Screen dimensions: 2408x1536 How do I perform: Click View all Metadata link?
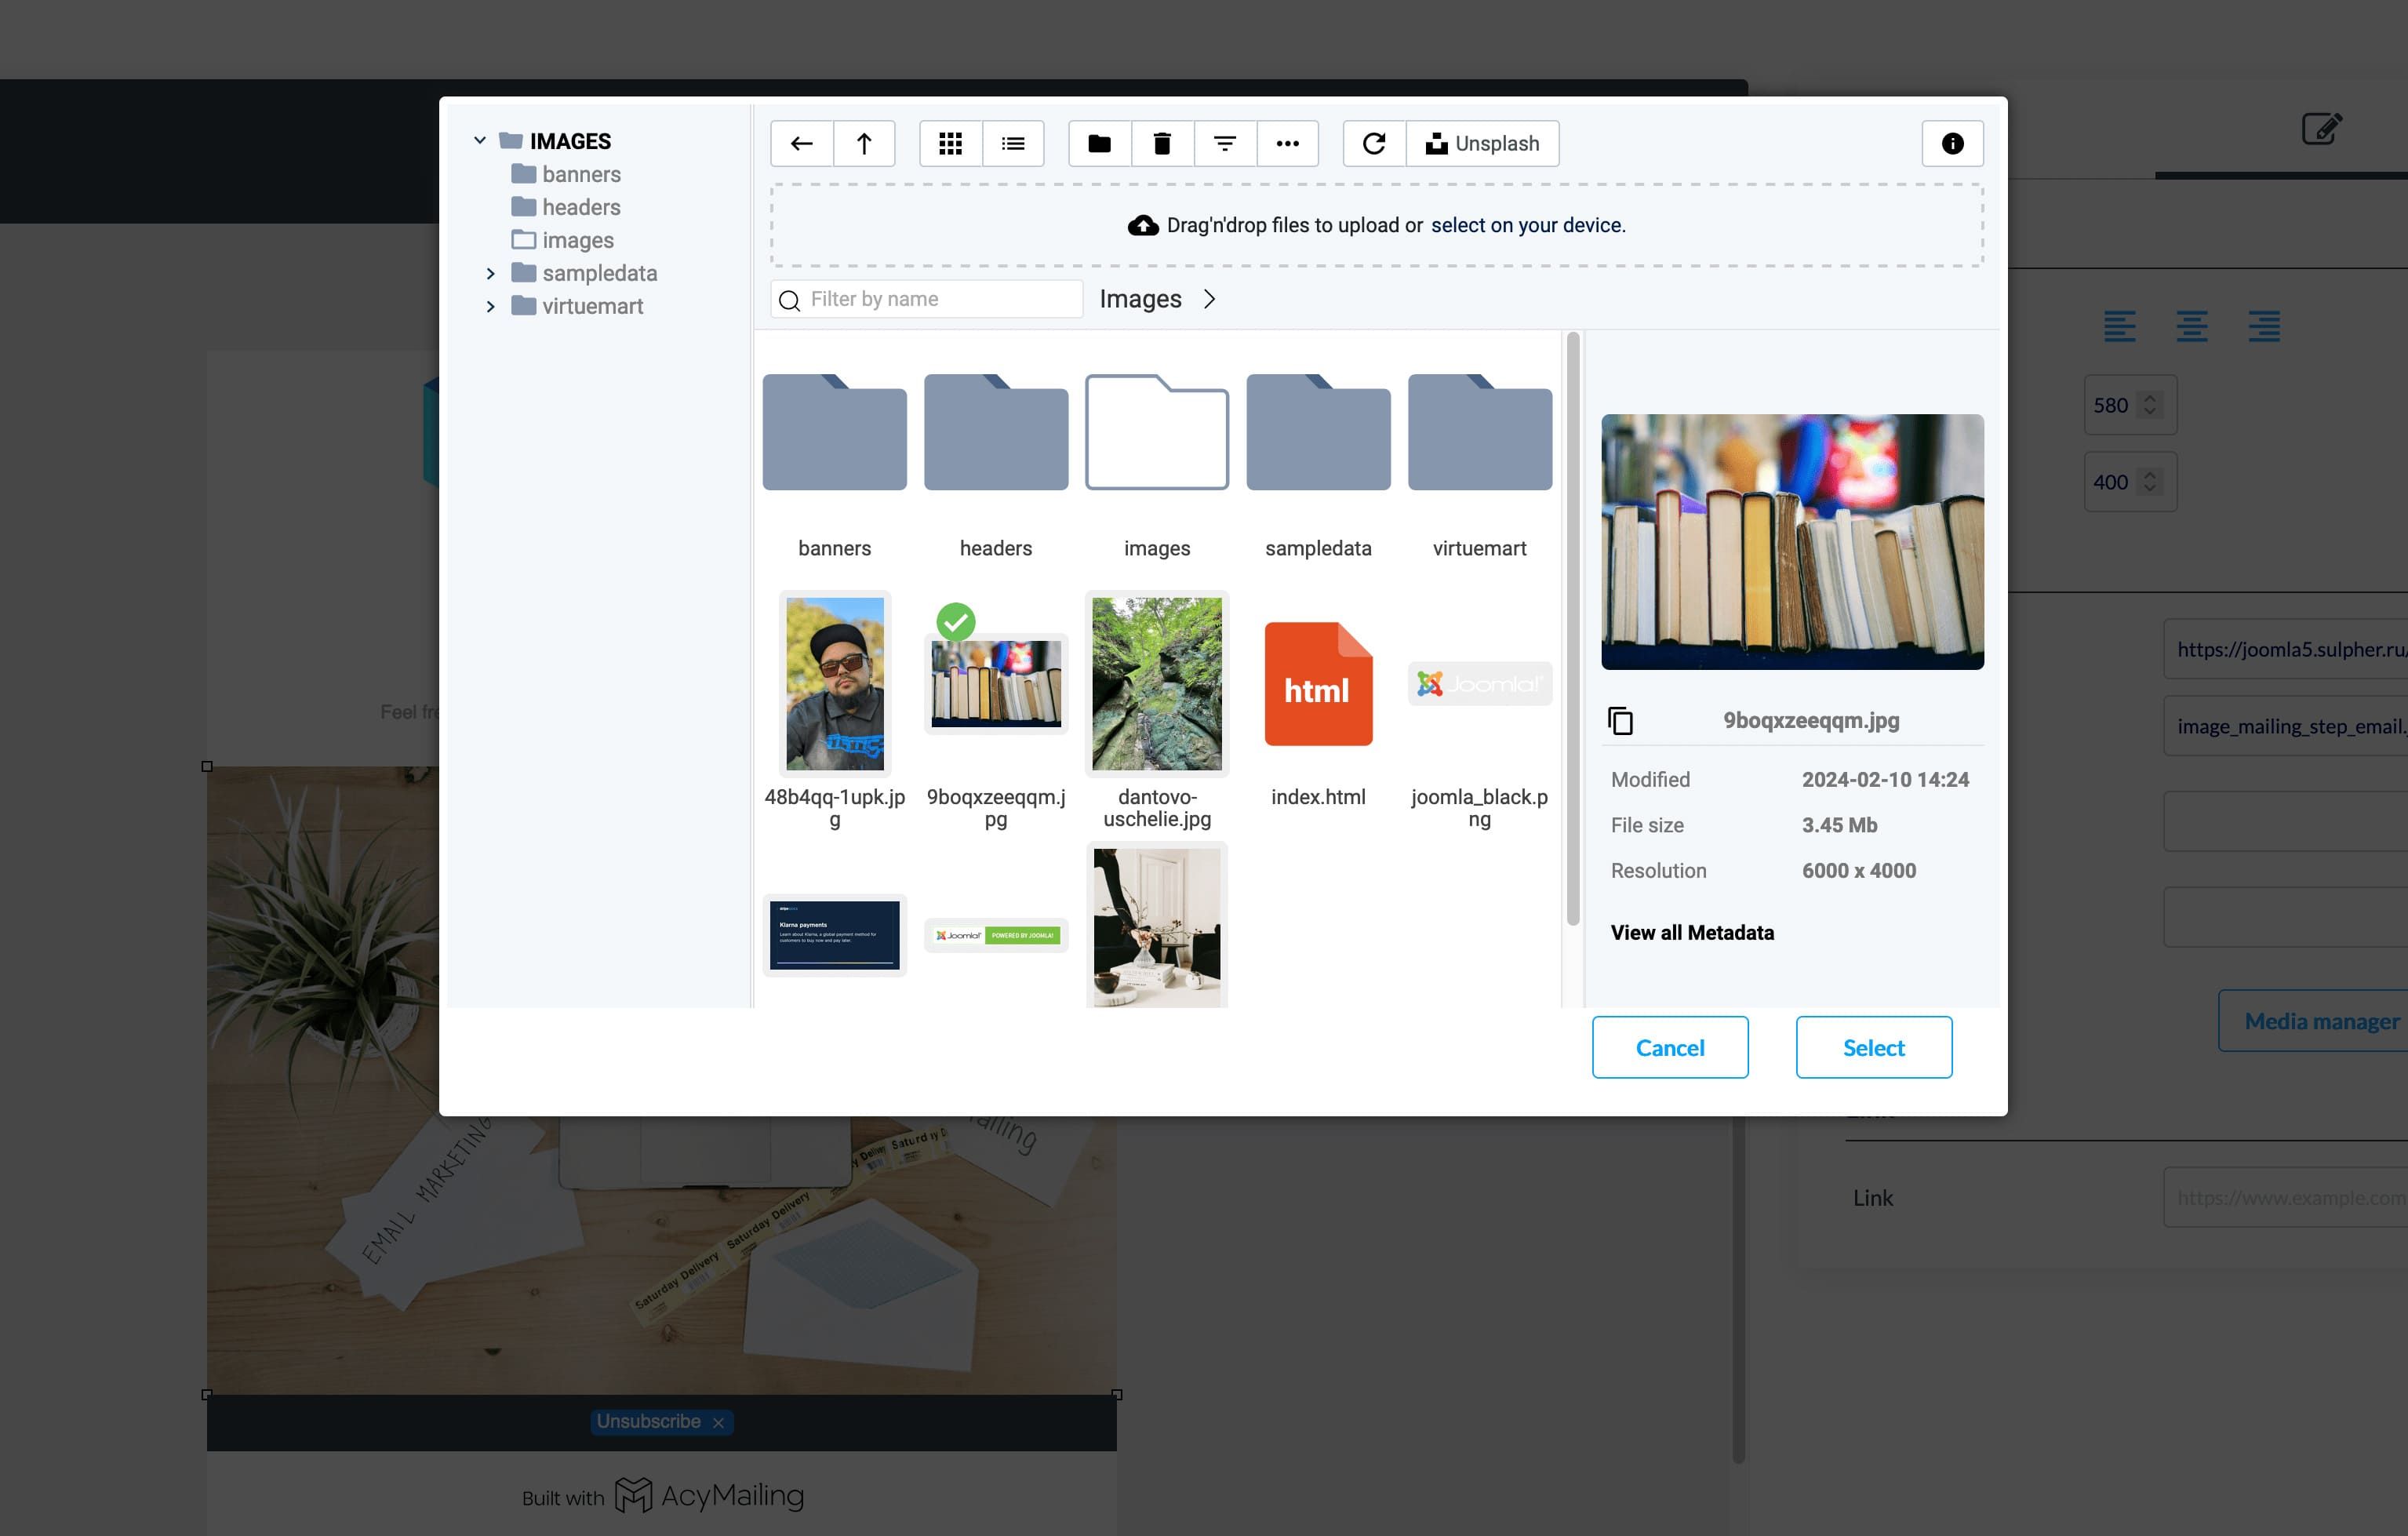(1692, 932)
